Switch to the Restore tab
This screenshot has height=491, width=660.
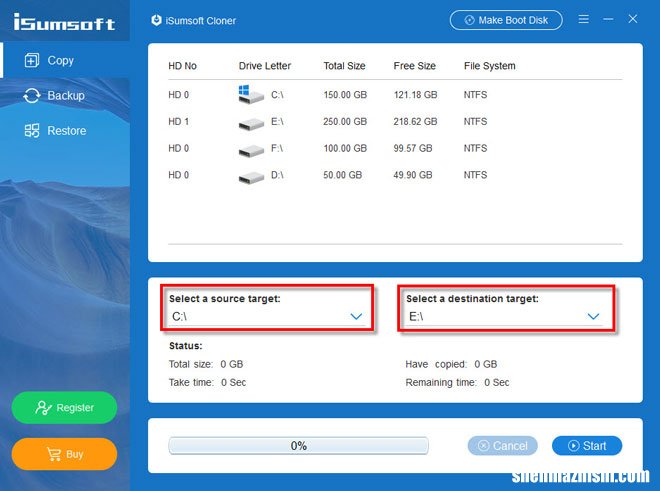(x=66, y=131)
